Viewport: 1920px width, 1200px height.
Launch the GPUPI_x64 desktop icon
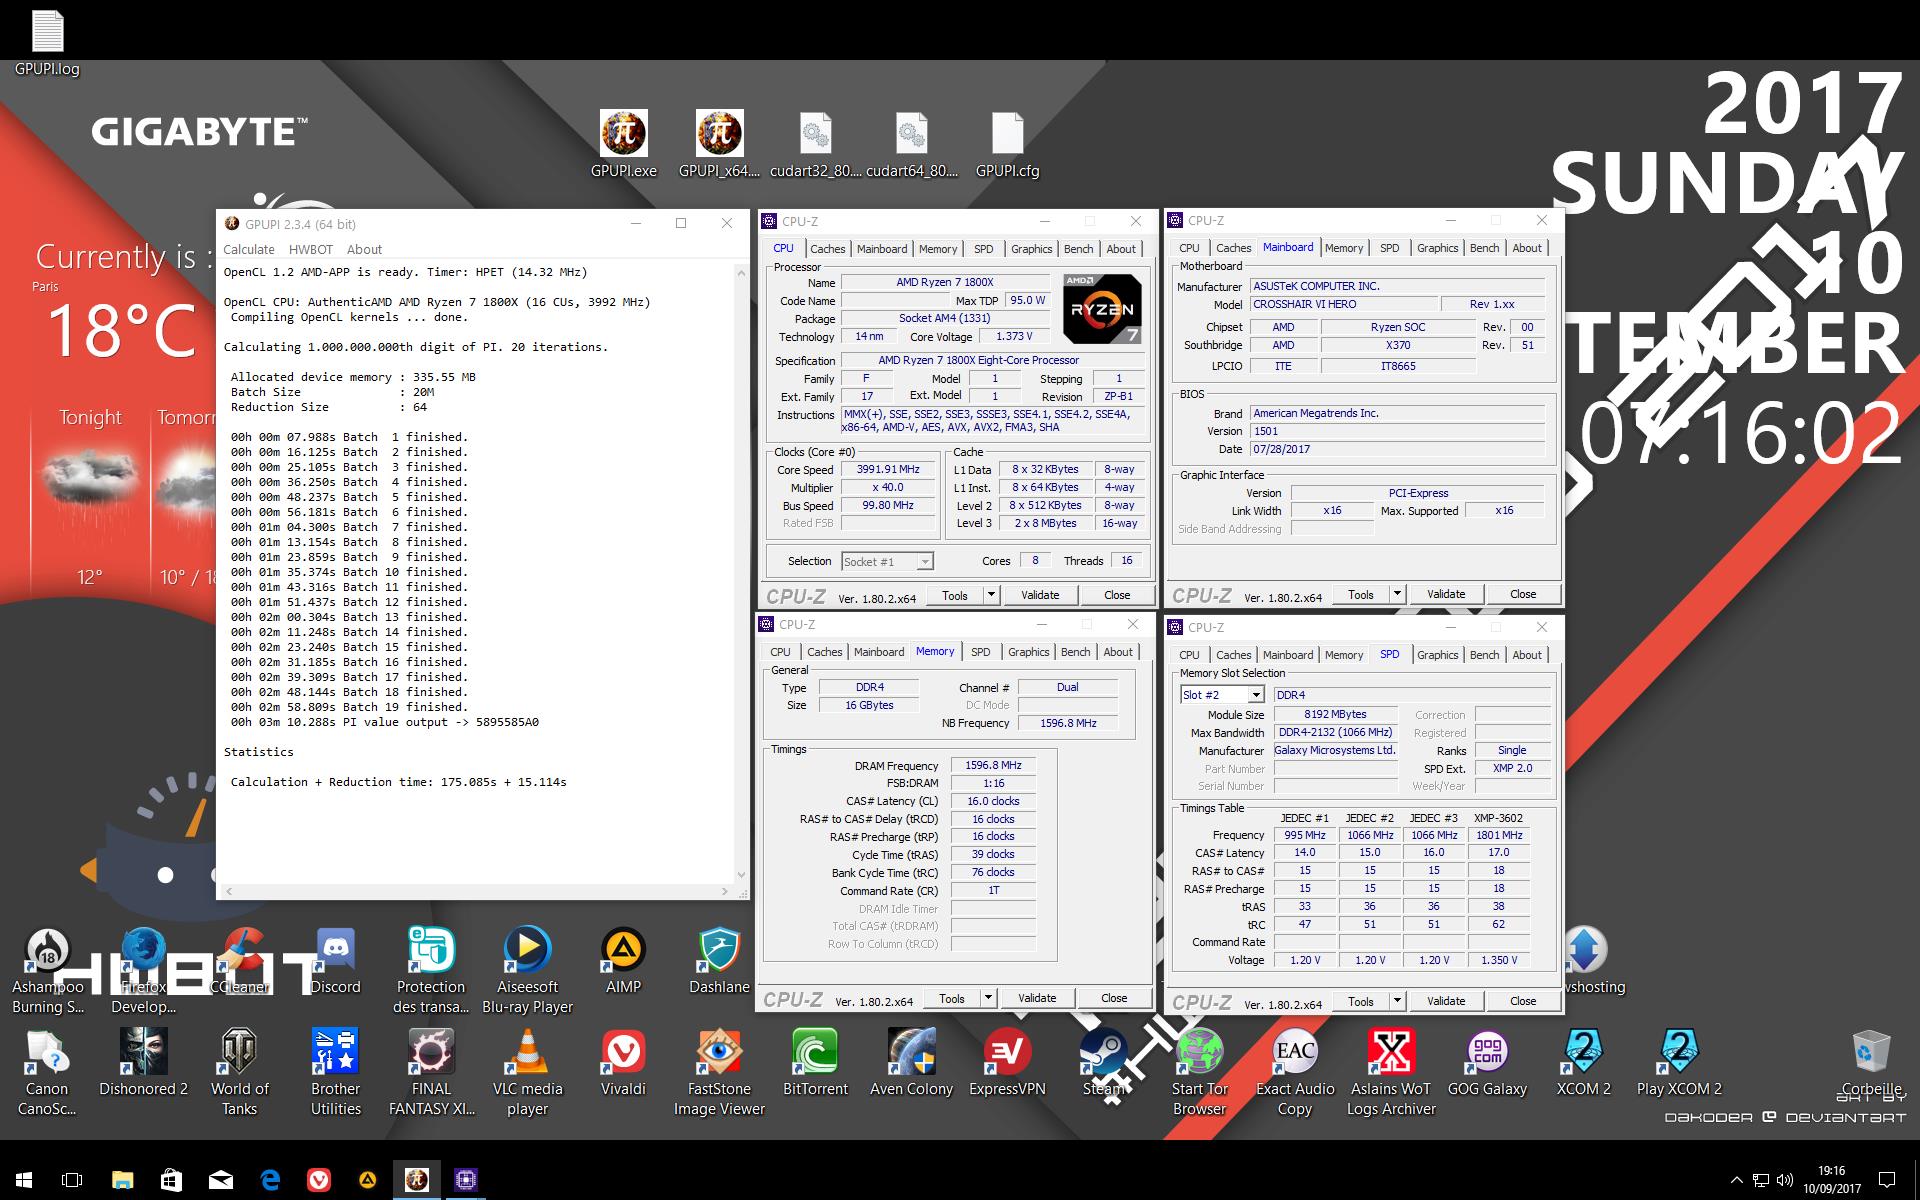coord(719,143)
